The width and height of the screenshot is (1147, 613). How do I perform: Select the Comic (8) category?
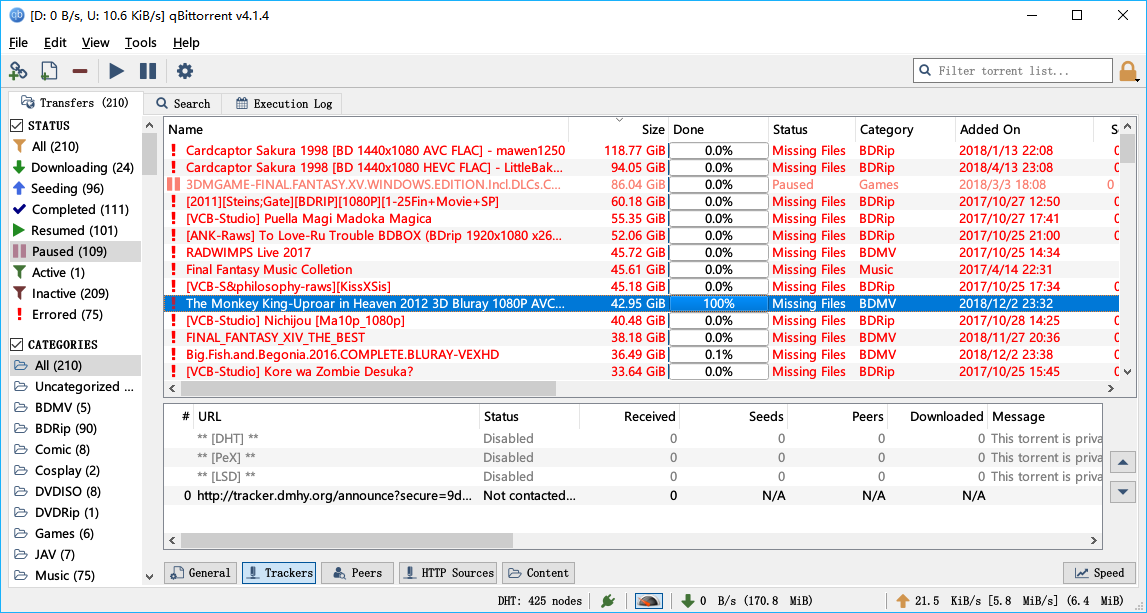(x=75, y=449)
